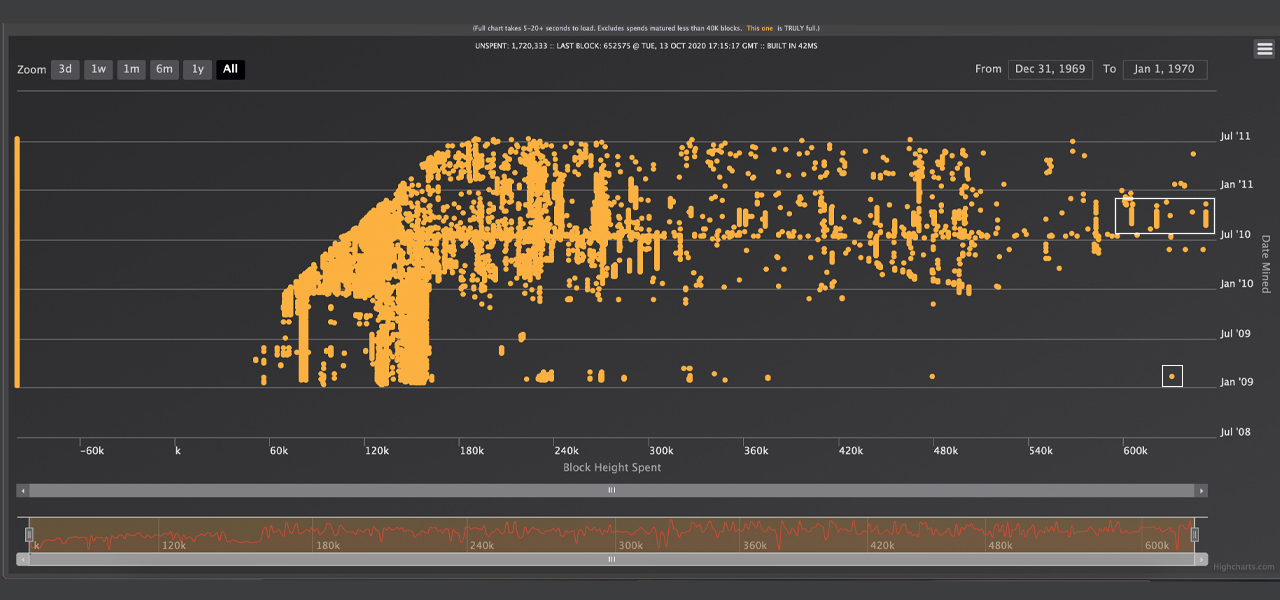
Task: Click the '300k' main x-axis label
Action: coord(661,451)
